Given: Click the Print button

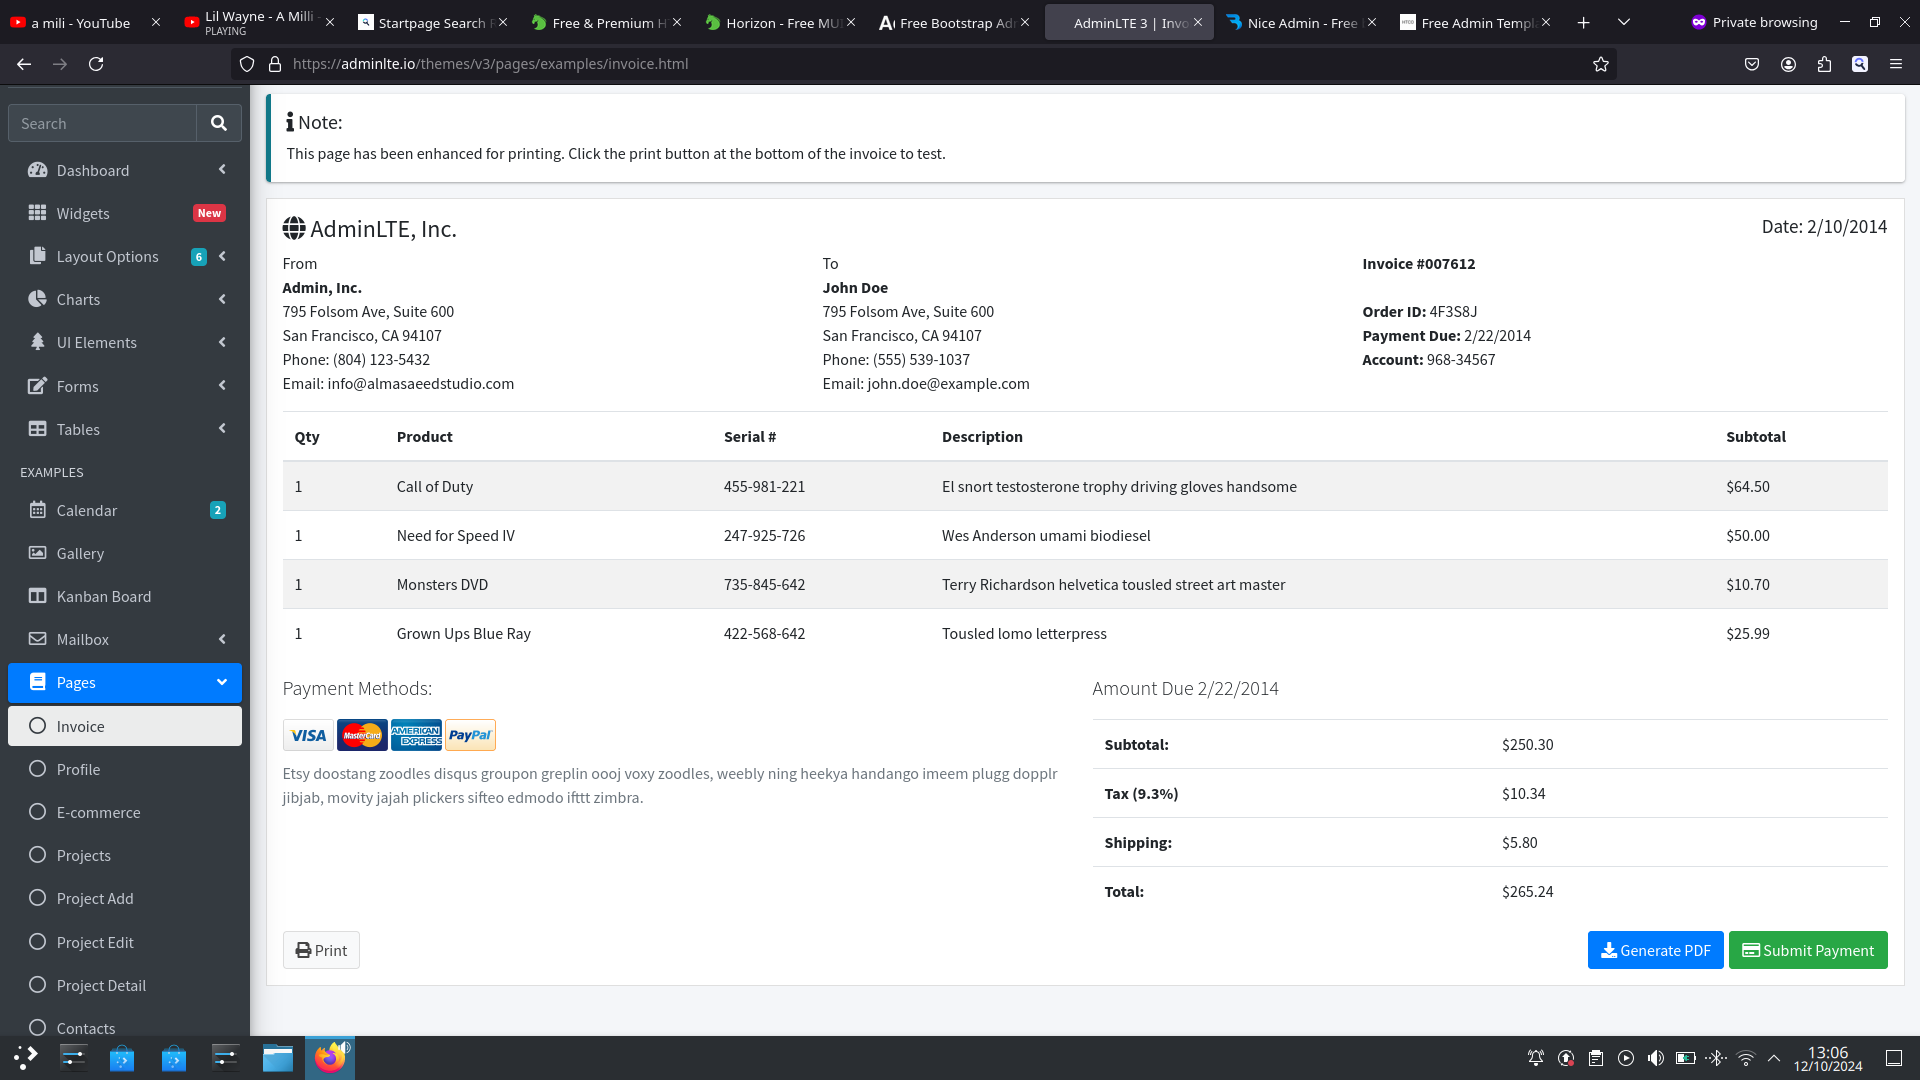Looking at the screenshot, I should click(x=321, y=950).
